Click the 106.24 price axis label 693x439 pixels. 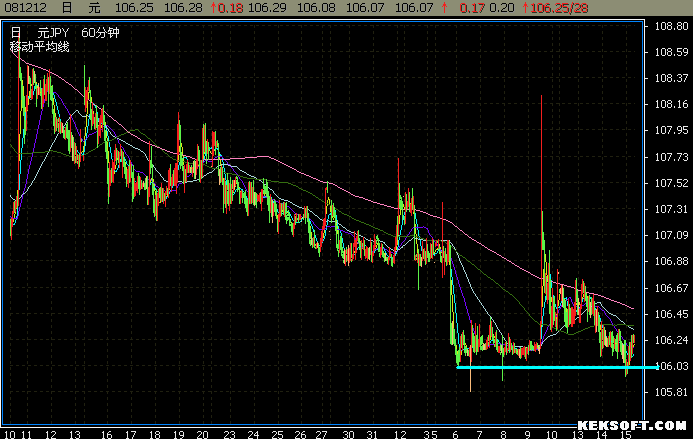[671, 340]
